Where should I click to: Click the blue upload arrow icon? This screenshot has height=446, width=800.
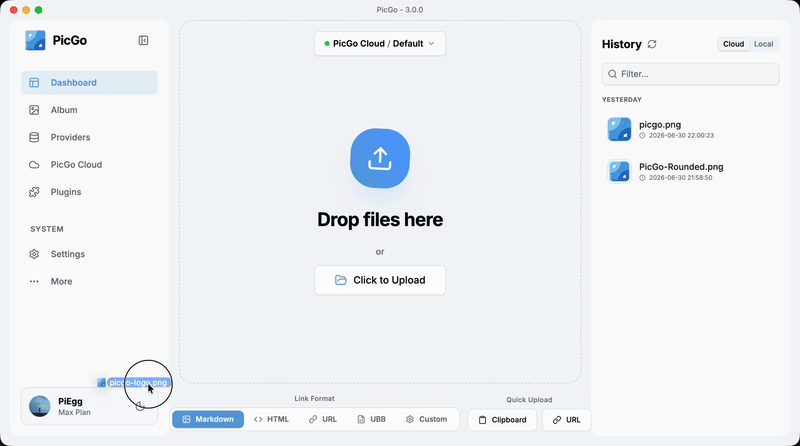coord(380,158)
